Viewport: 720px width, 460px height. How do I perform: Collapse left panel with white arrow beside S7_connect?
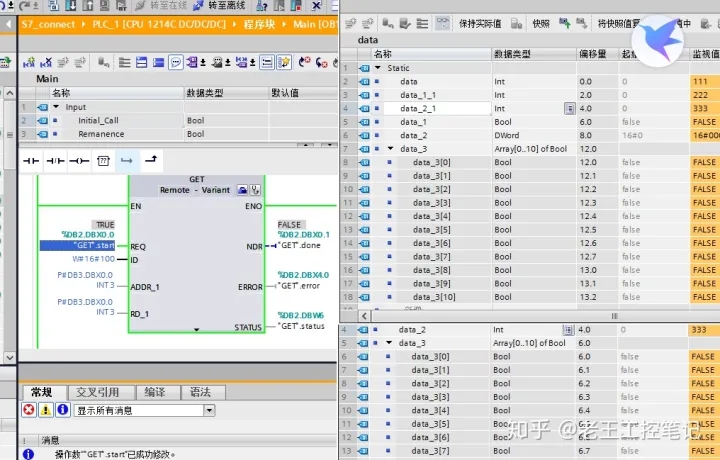[8, 24]
